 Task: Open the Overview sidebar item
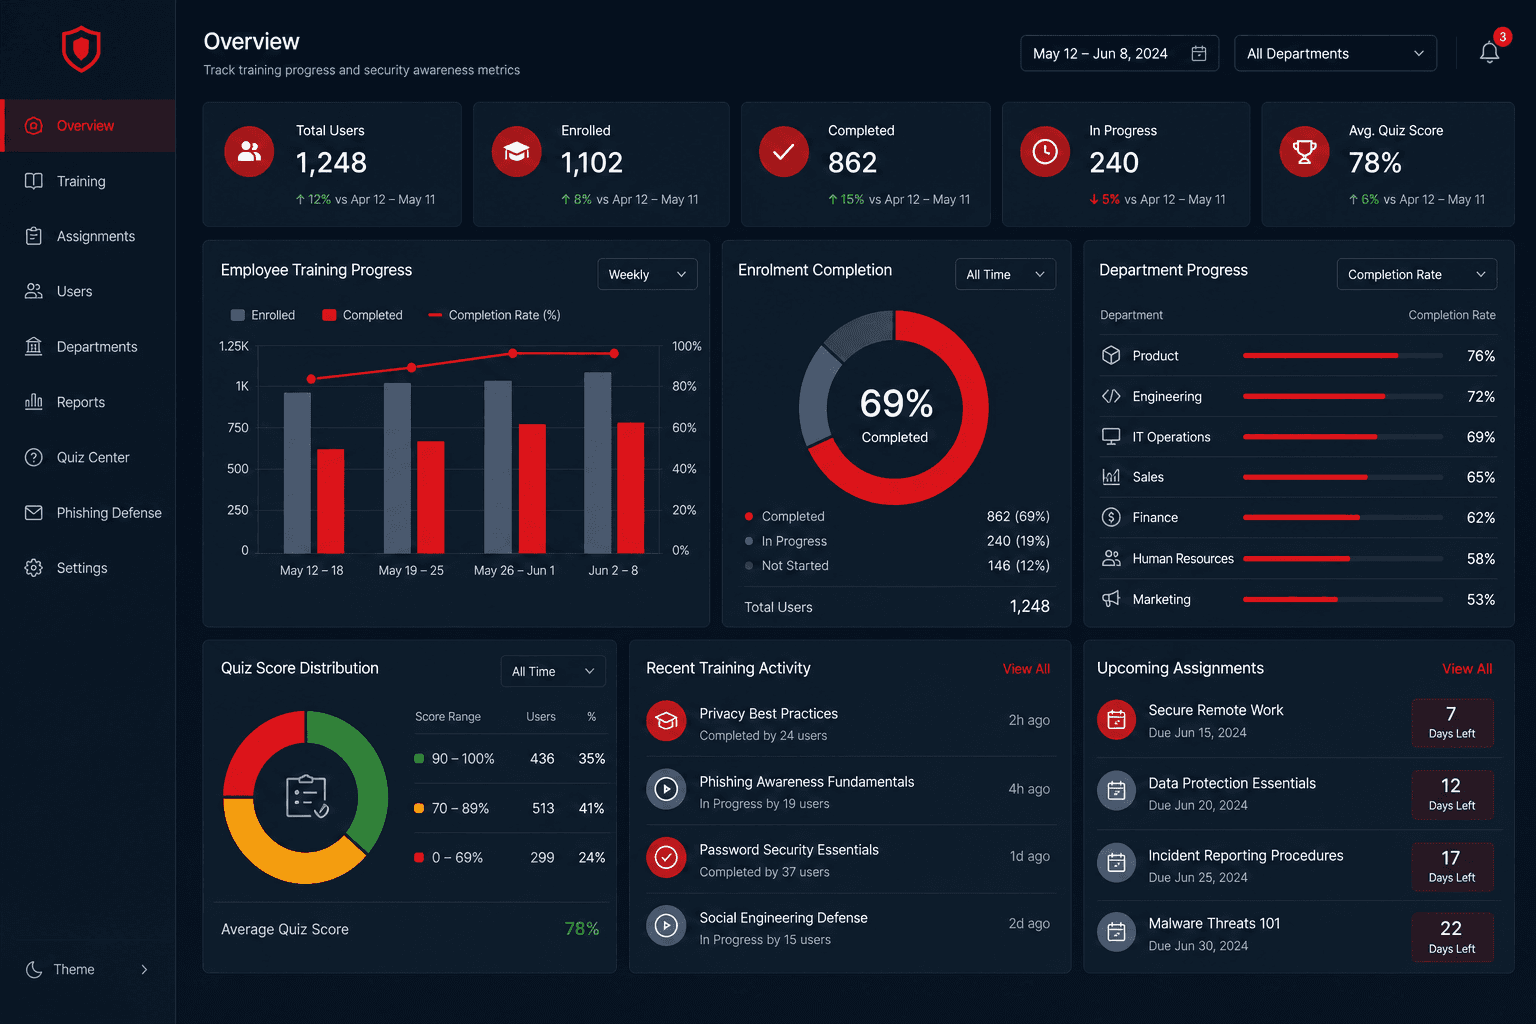click(x=88, y=125)
